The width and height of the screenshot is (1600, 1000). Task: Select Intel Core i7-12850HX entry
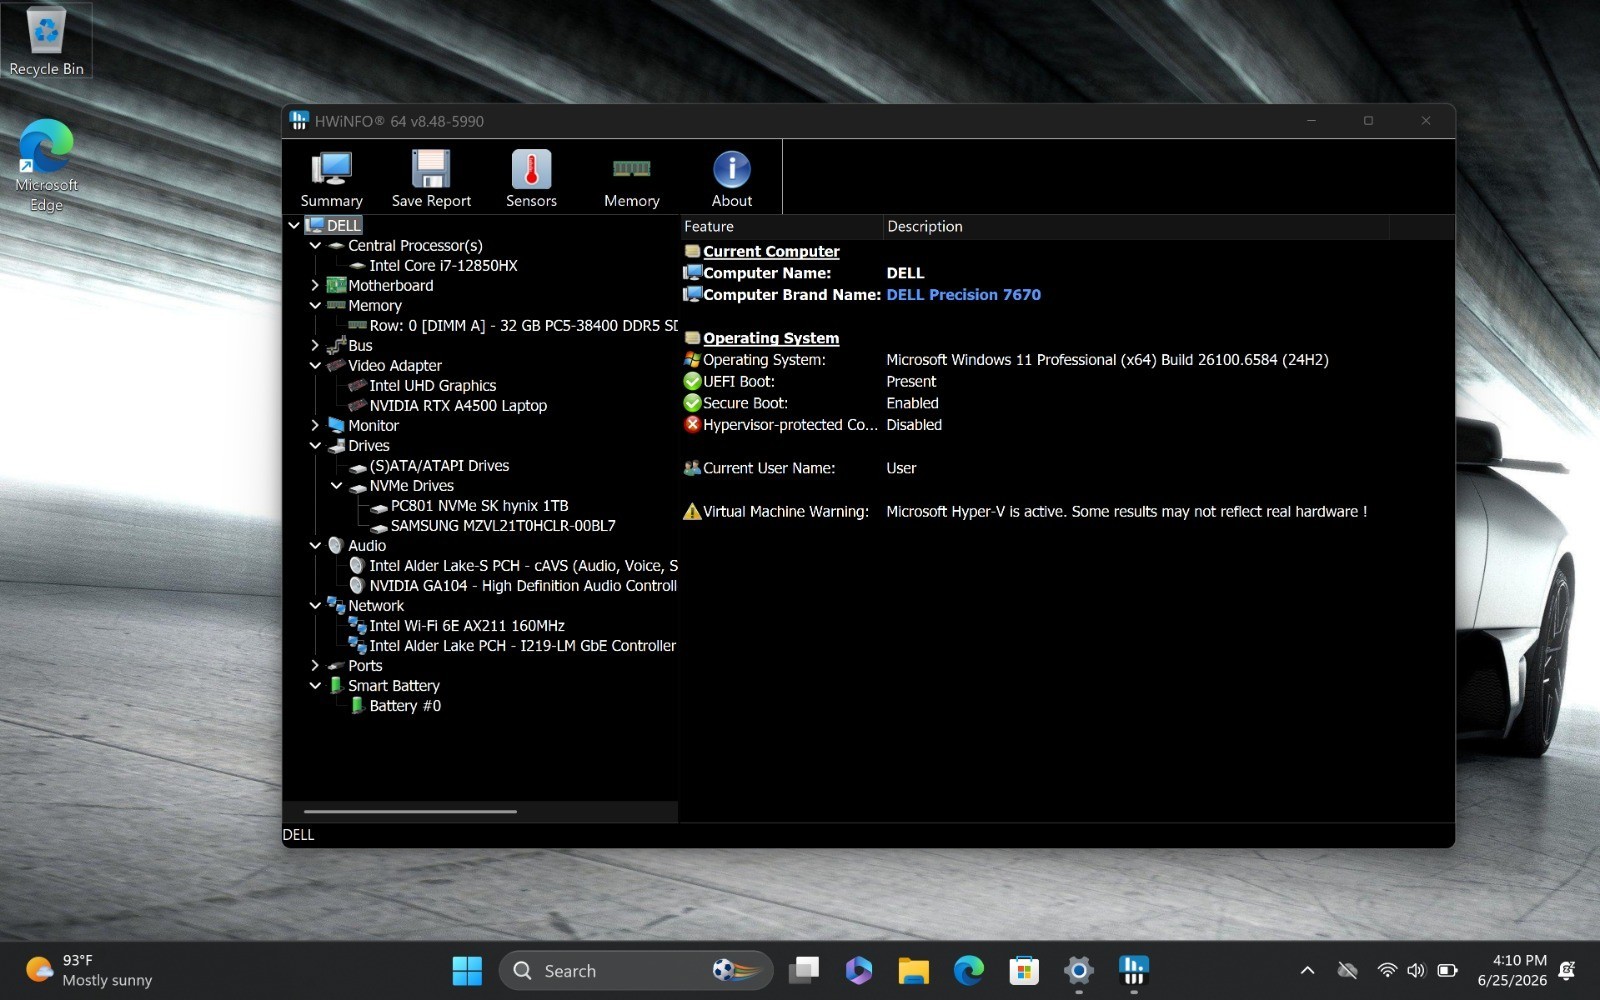(x=443, y=266)
